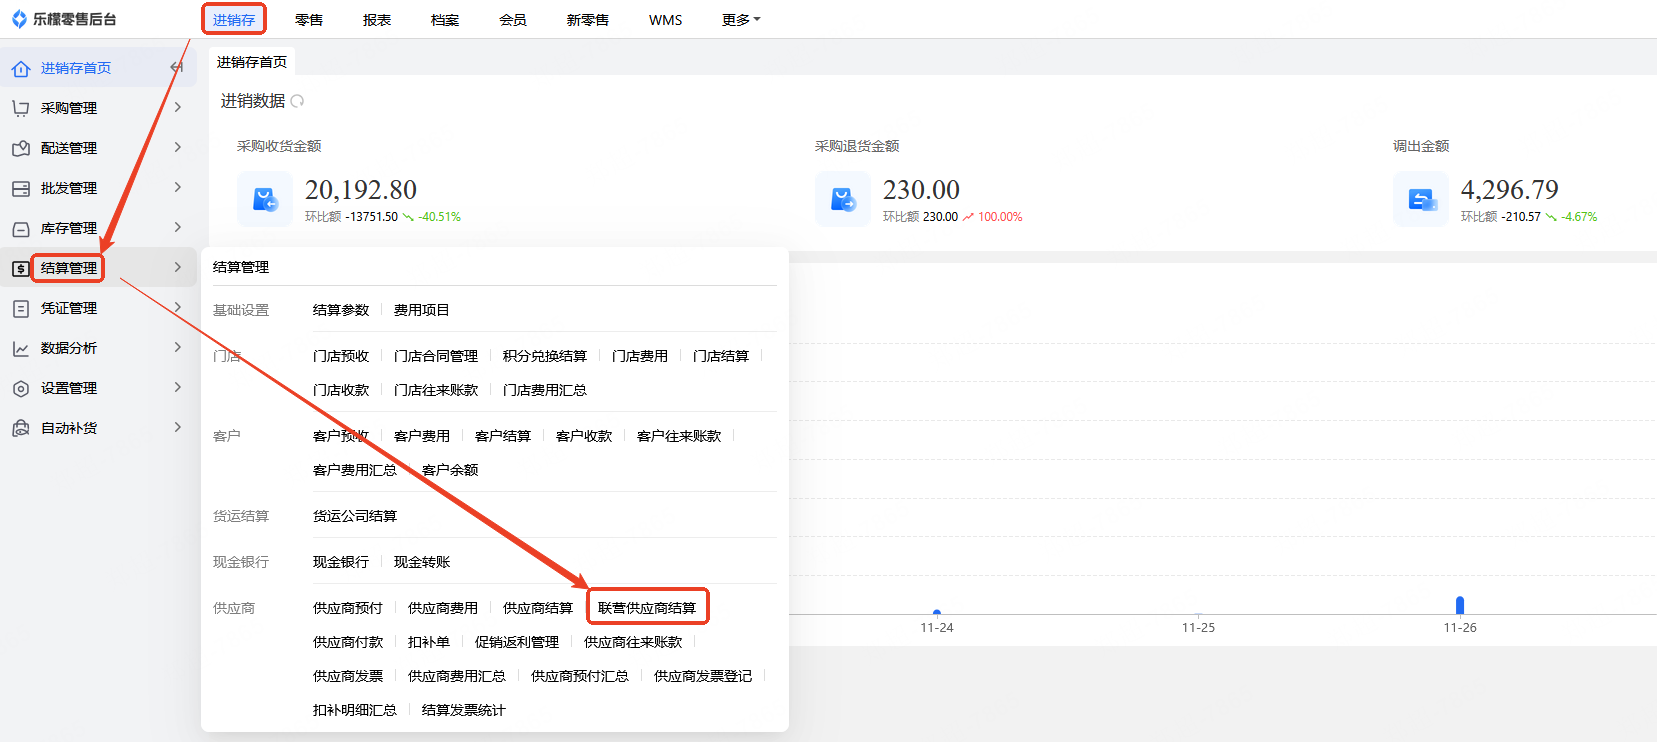Image resolution: width=1657 pixels, height=742 pixels.
Task: Collapse the sidebar using the fold icon
Action: click(177, 68)
